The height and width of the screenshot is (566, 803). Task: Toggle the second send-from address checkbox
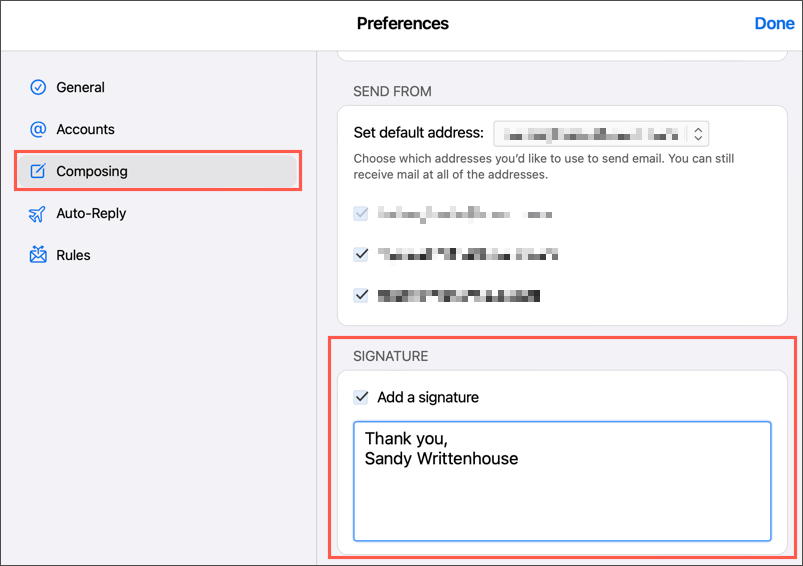coord(361,254)
